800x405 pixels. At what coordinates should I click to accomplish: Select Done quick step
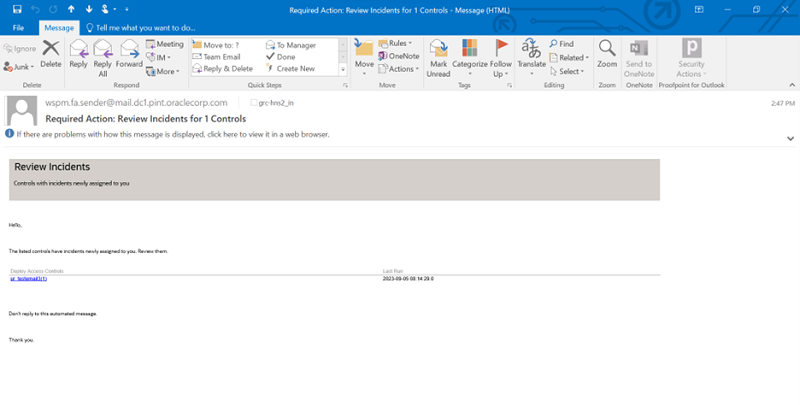pos(281,57)
